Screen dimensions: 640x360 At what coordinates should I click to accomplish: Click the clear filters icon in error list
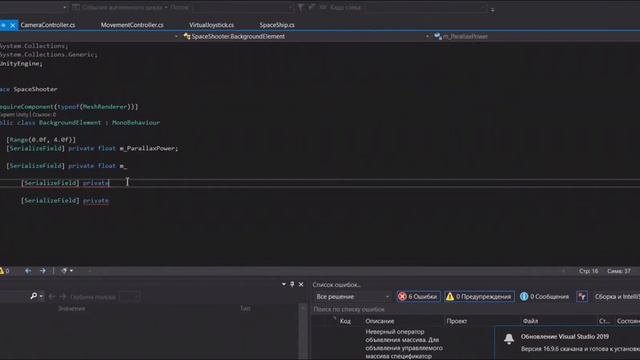[x=582, y=297]
